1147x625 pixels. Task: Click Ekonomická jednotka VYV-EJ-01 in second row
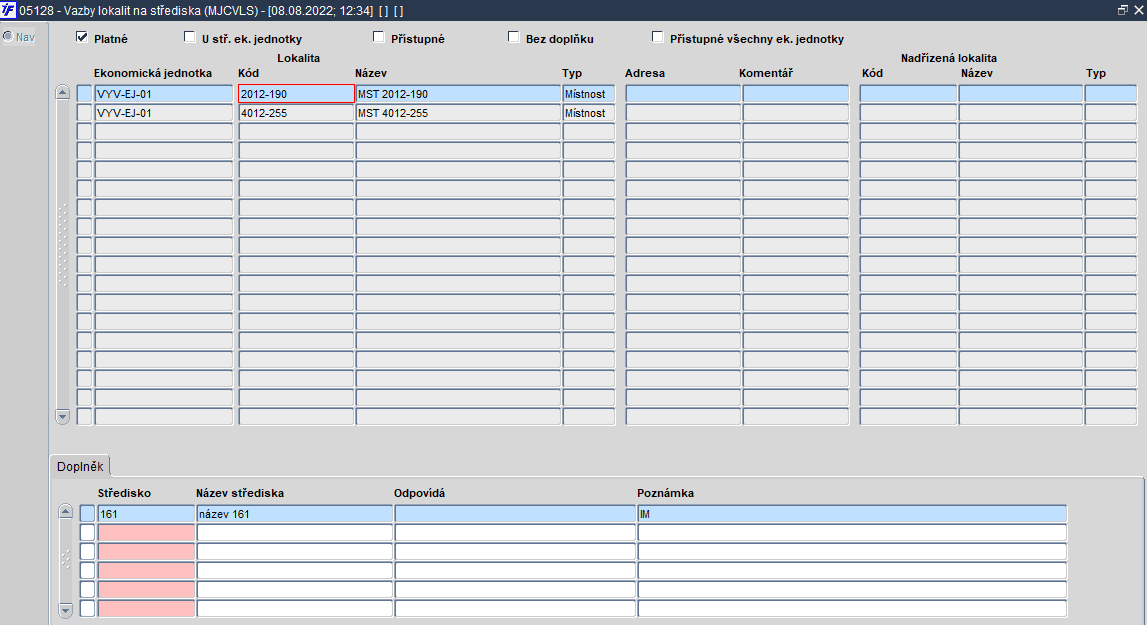tap(164, 113)
